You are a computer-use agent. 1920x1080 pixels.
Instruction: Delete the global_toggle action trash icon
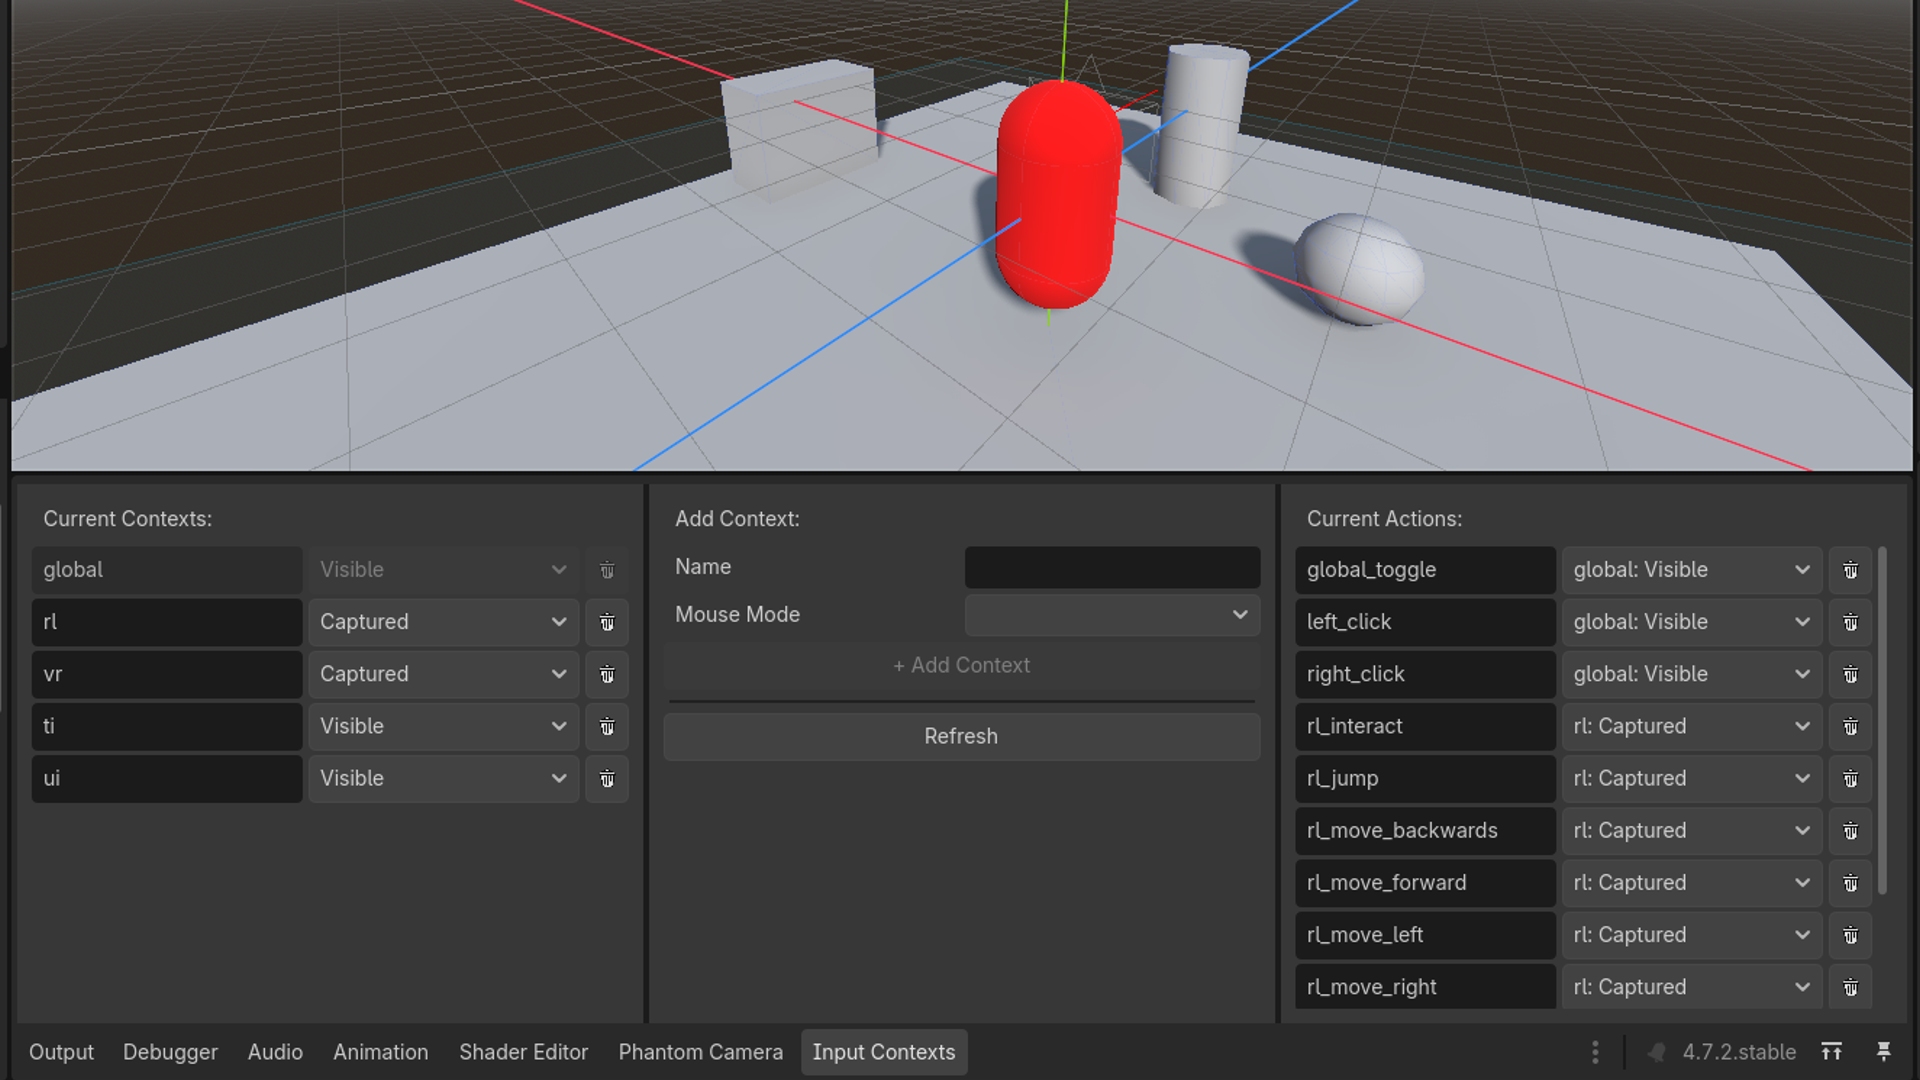(x=1850, y=570)
